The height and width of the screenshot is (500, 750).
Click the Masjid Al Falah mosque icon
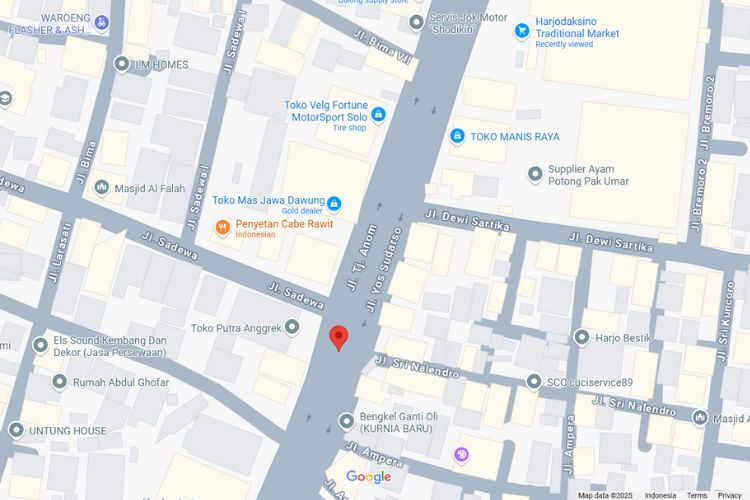tap(101, 187)
